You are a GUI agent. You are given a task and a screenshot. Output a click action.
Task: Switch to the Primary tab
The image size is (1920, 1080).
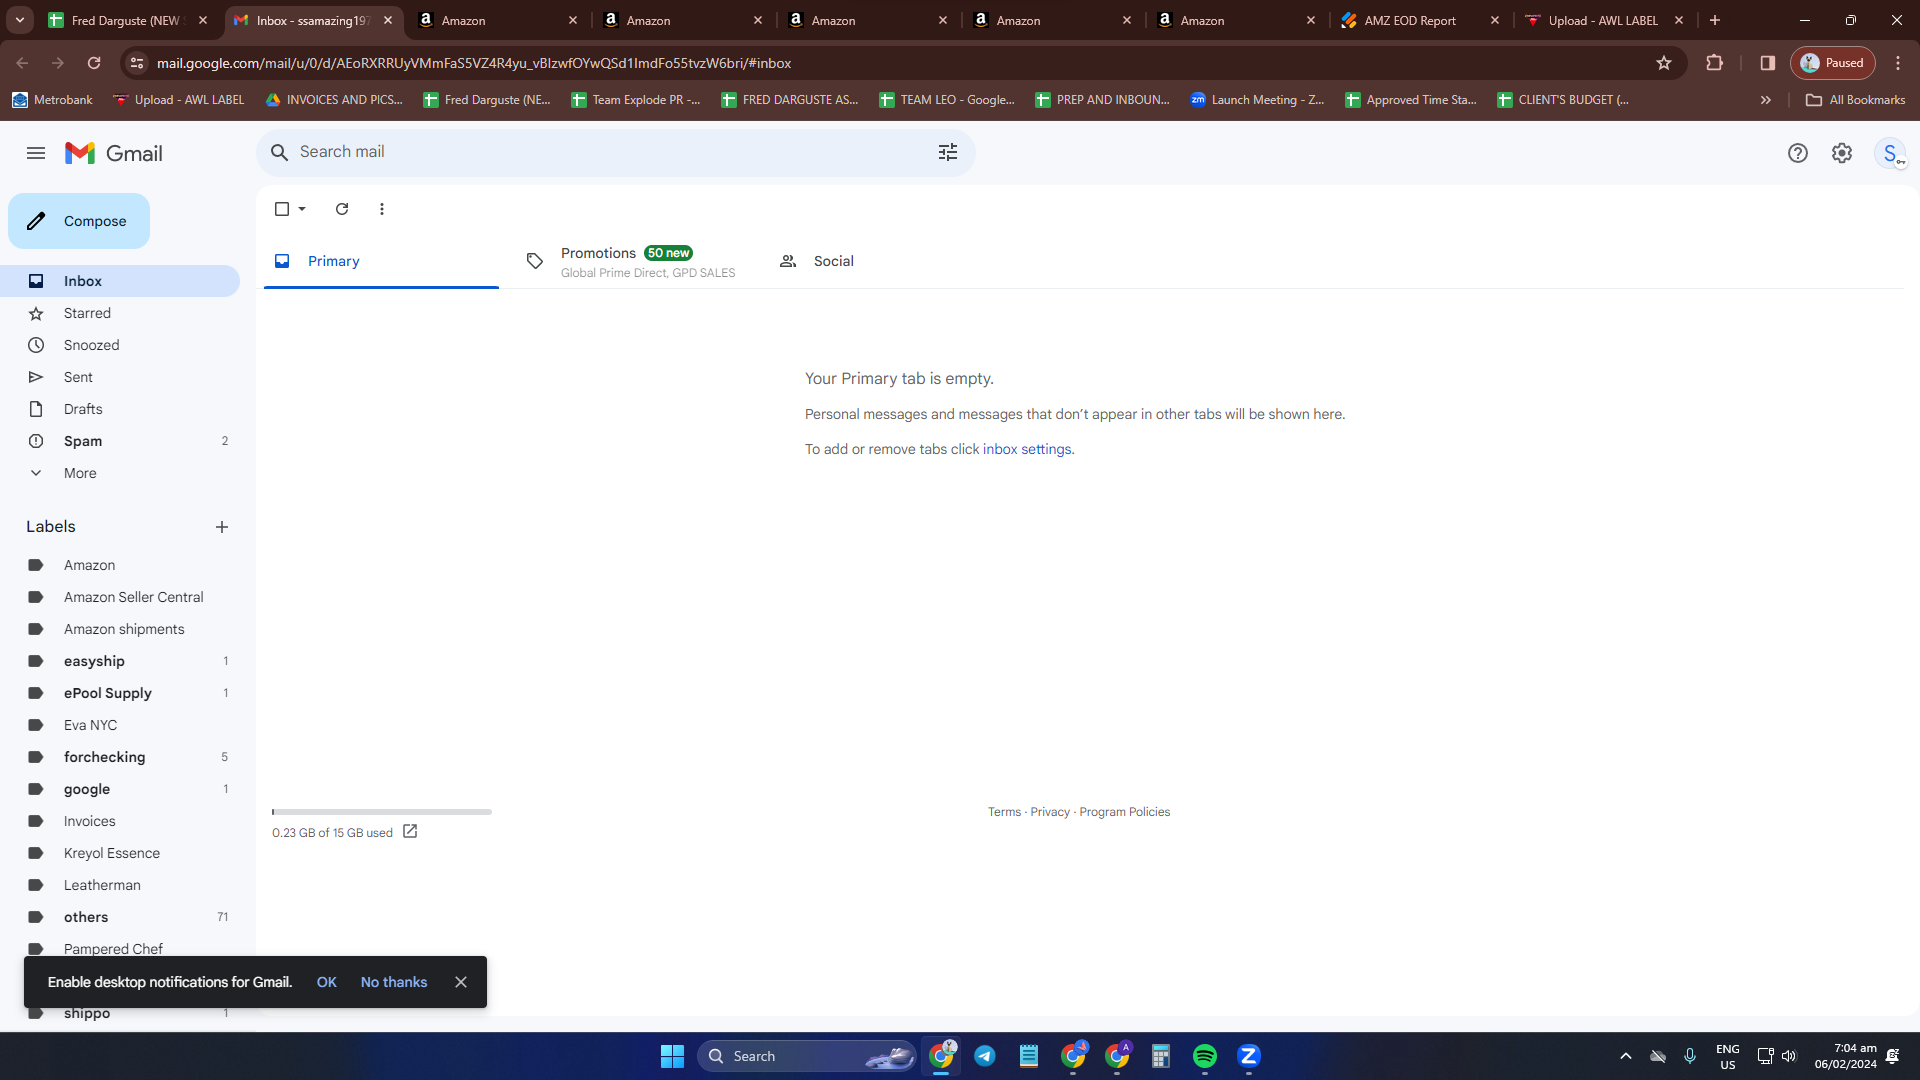coord(381,261)
